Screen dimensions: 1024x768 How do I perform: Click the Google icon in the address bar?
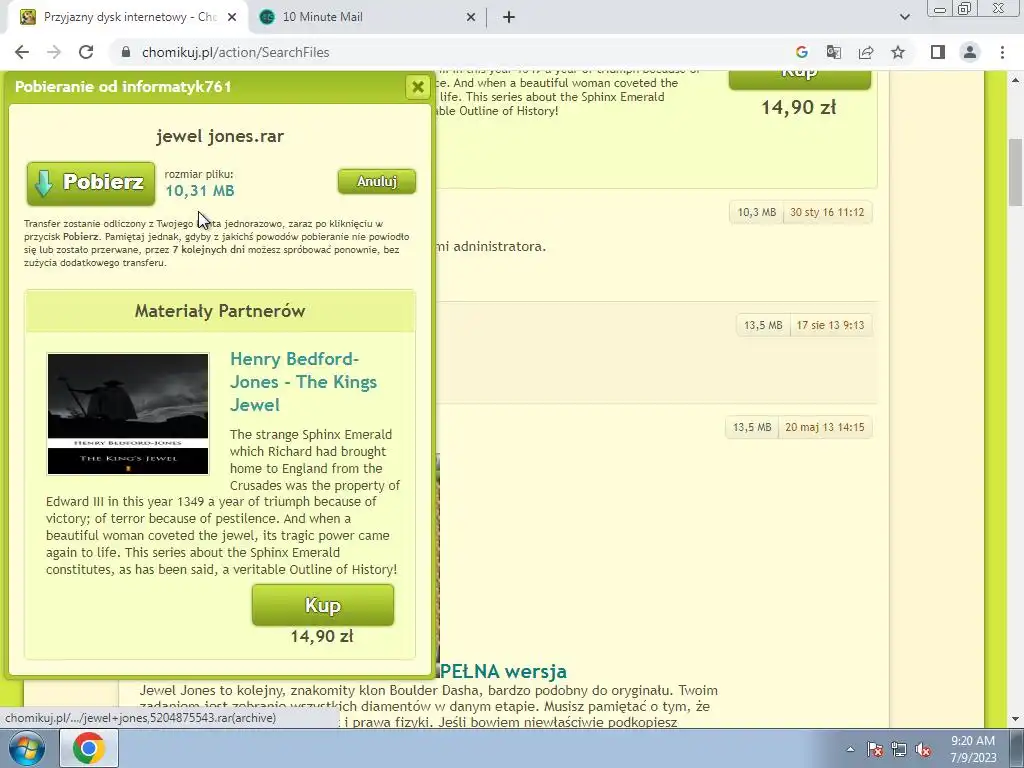click(802, 52)
